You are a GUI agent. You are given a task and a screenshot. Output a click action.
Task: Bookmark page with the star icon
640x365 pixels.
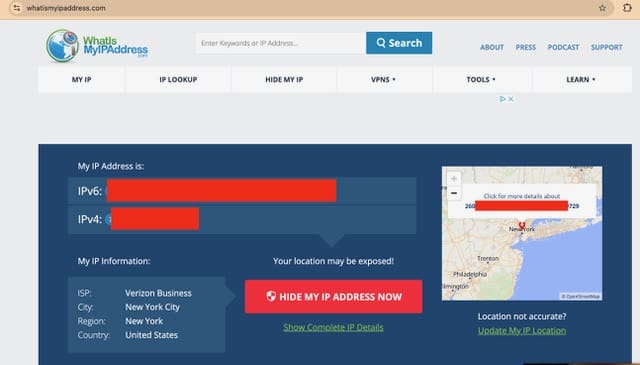602,8
